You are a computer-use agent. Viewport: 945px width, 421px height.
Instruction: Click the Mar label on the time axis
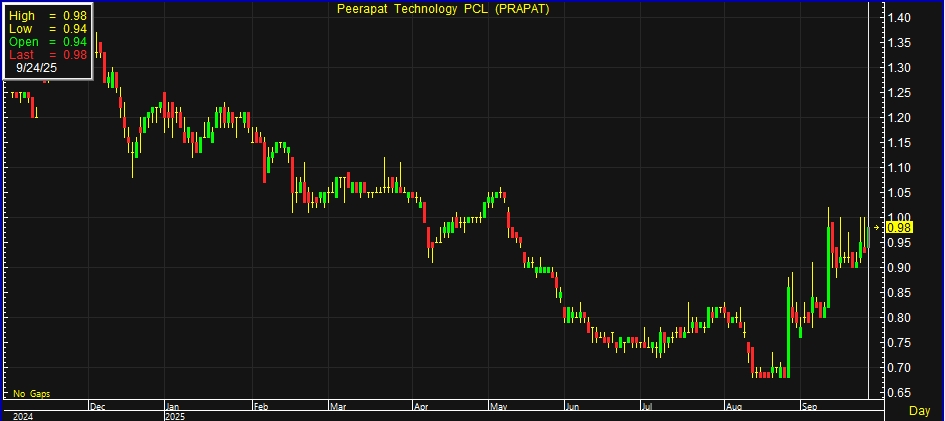click(337, 407)
